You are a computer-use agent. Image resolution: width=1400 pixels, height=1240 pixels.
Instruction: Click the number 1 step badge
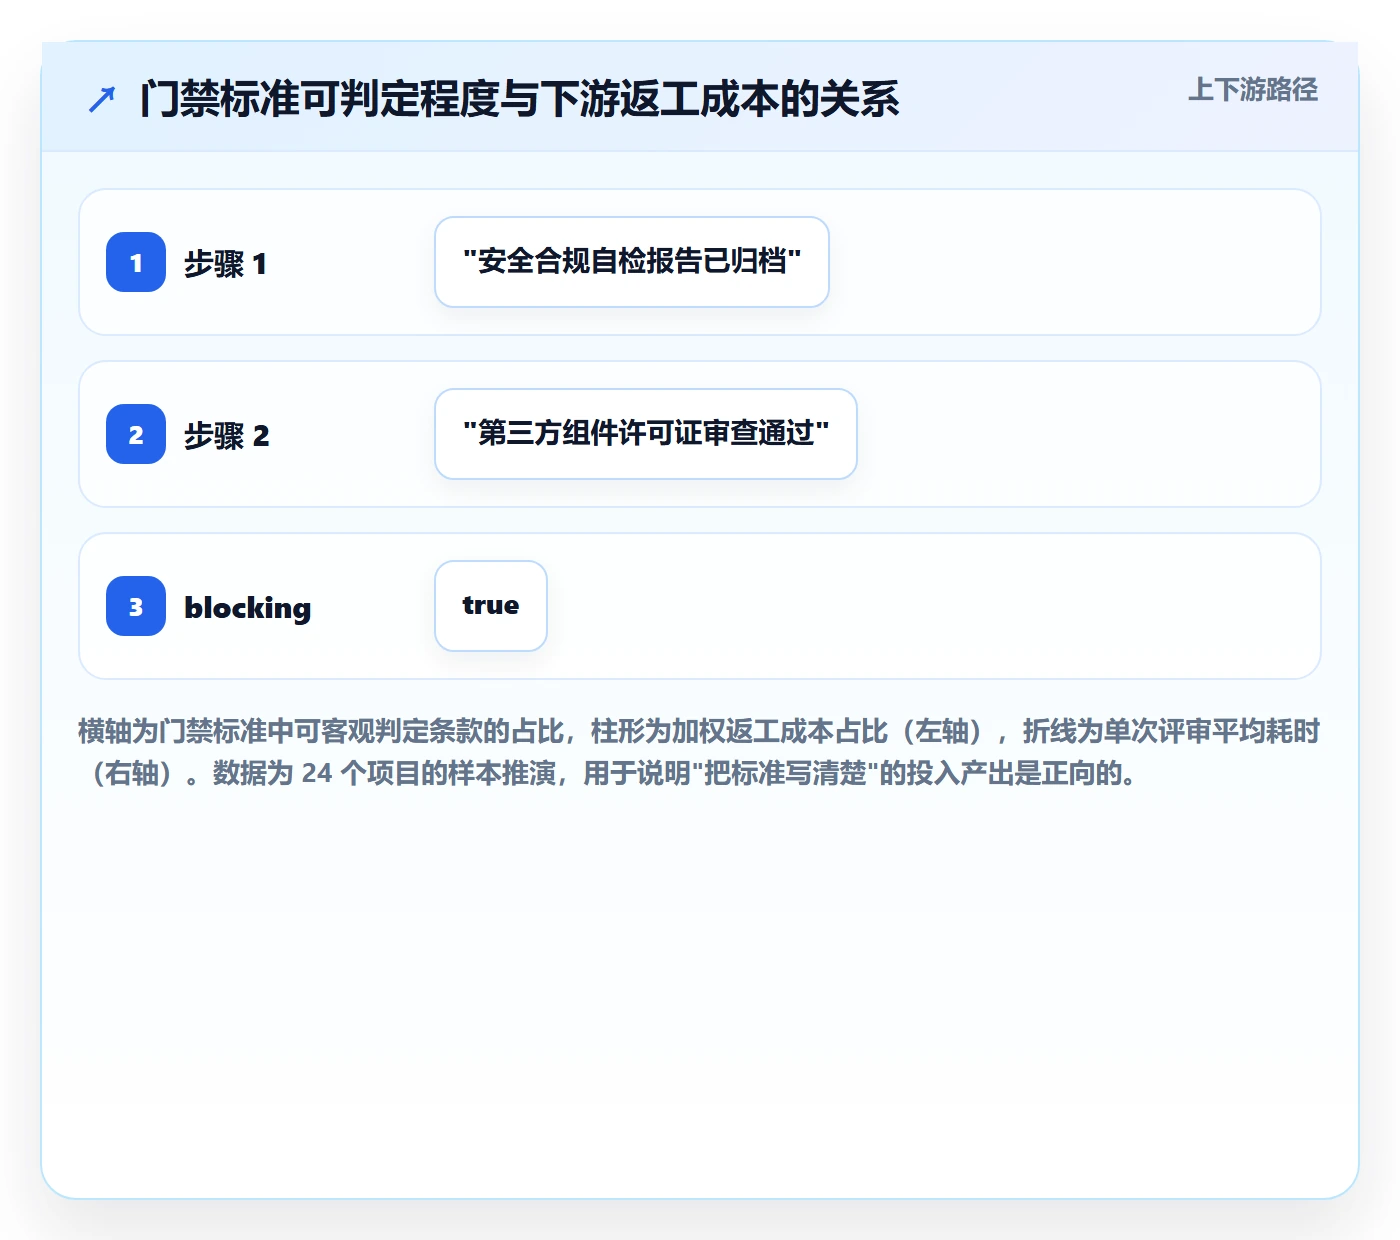pyautogui.click(x=136, y=262)
